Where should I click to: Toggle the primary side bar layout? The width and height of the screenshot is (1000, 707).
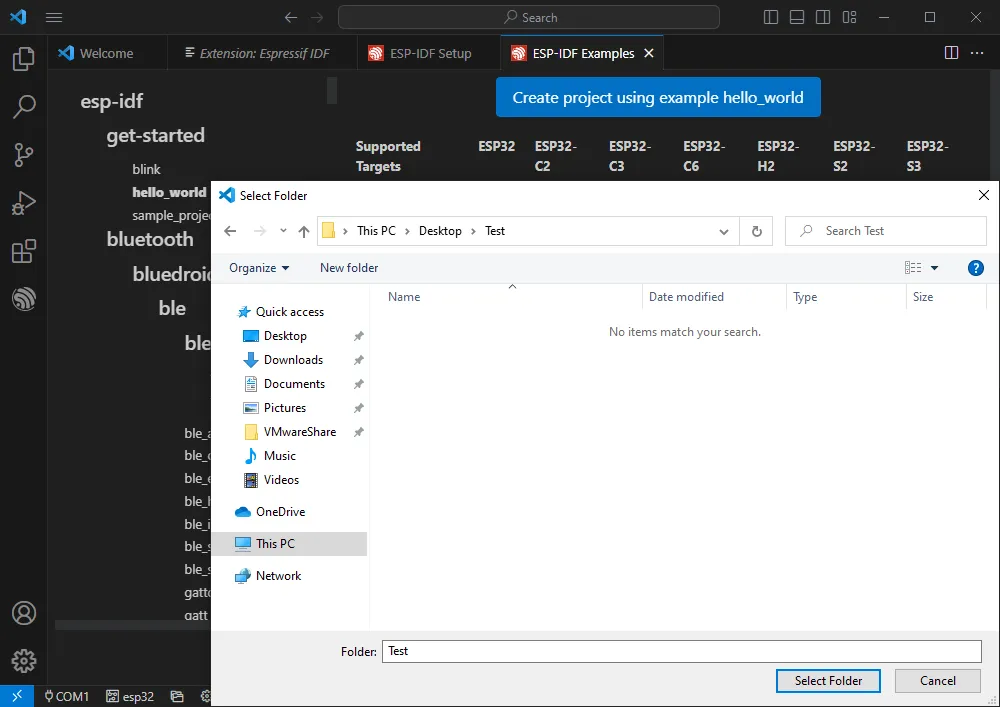[771, 17]
